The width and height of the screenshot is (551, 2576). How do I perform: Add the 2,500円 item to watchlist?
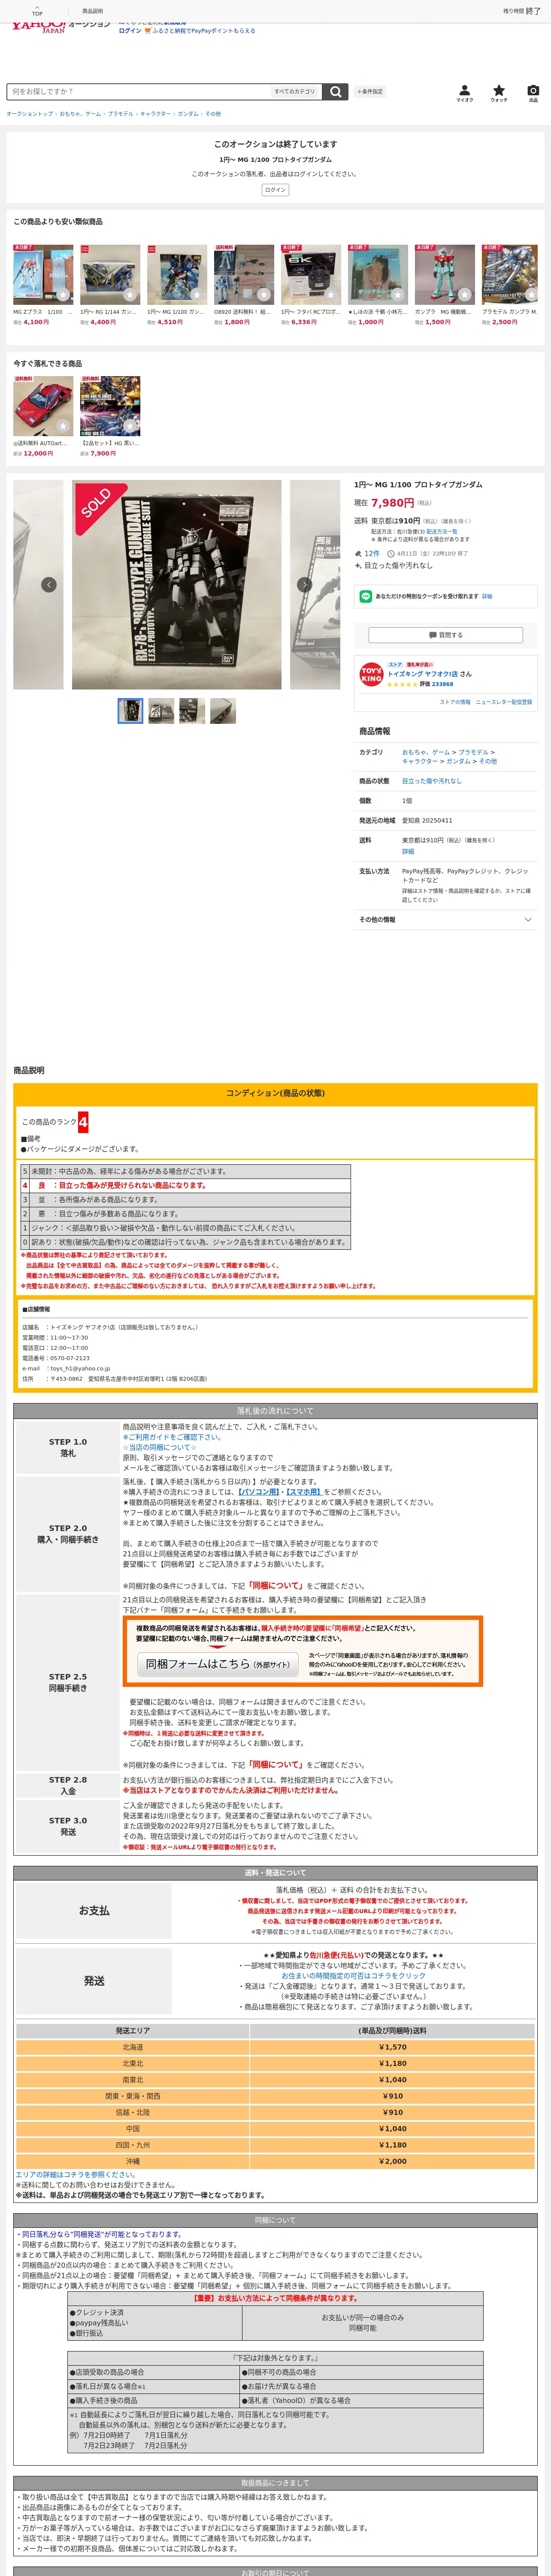[532, 295]
